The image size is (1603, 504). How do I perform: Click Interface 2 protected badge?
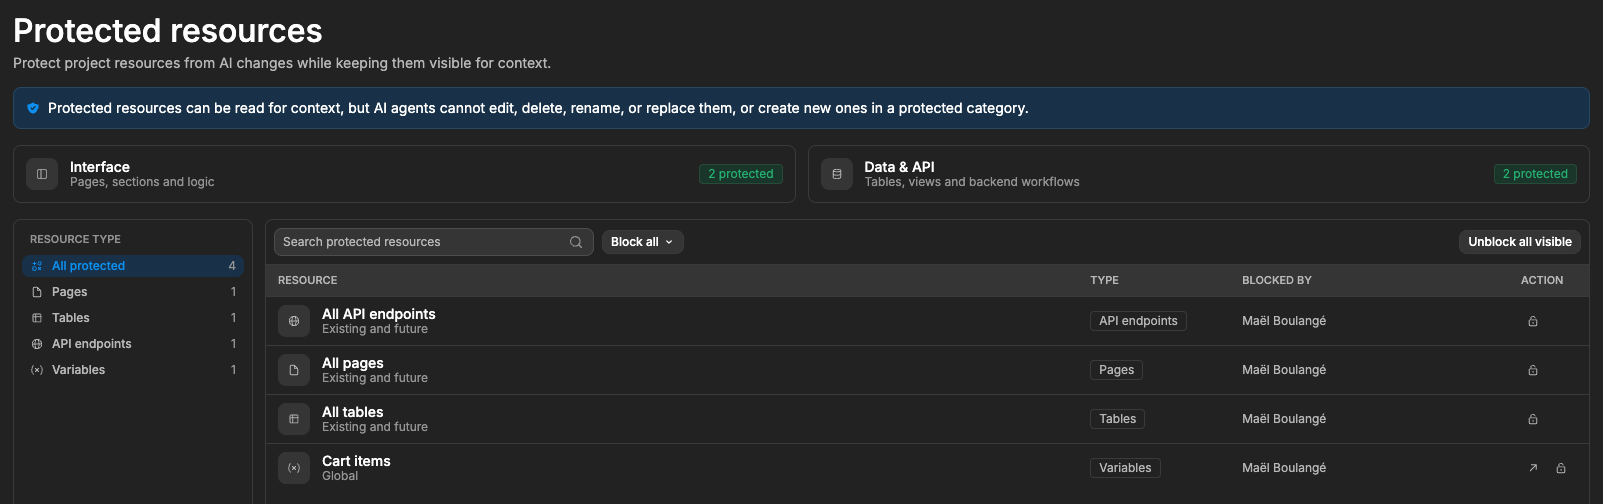pyautogui.click(x=741, y=174)
